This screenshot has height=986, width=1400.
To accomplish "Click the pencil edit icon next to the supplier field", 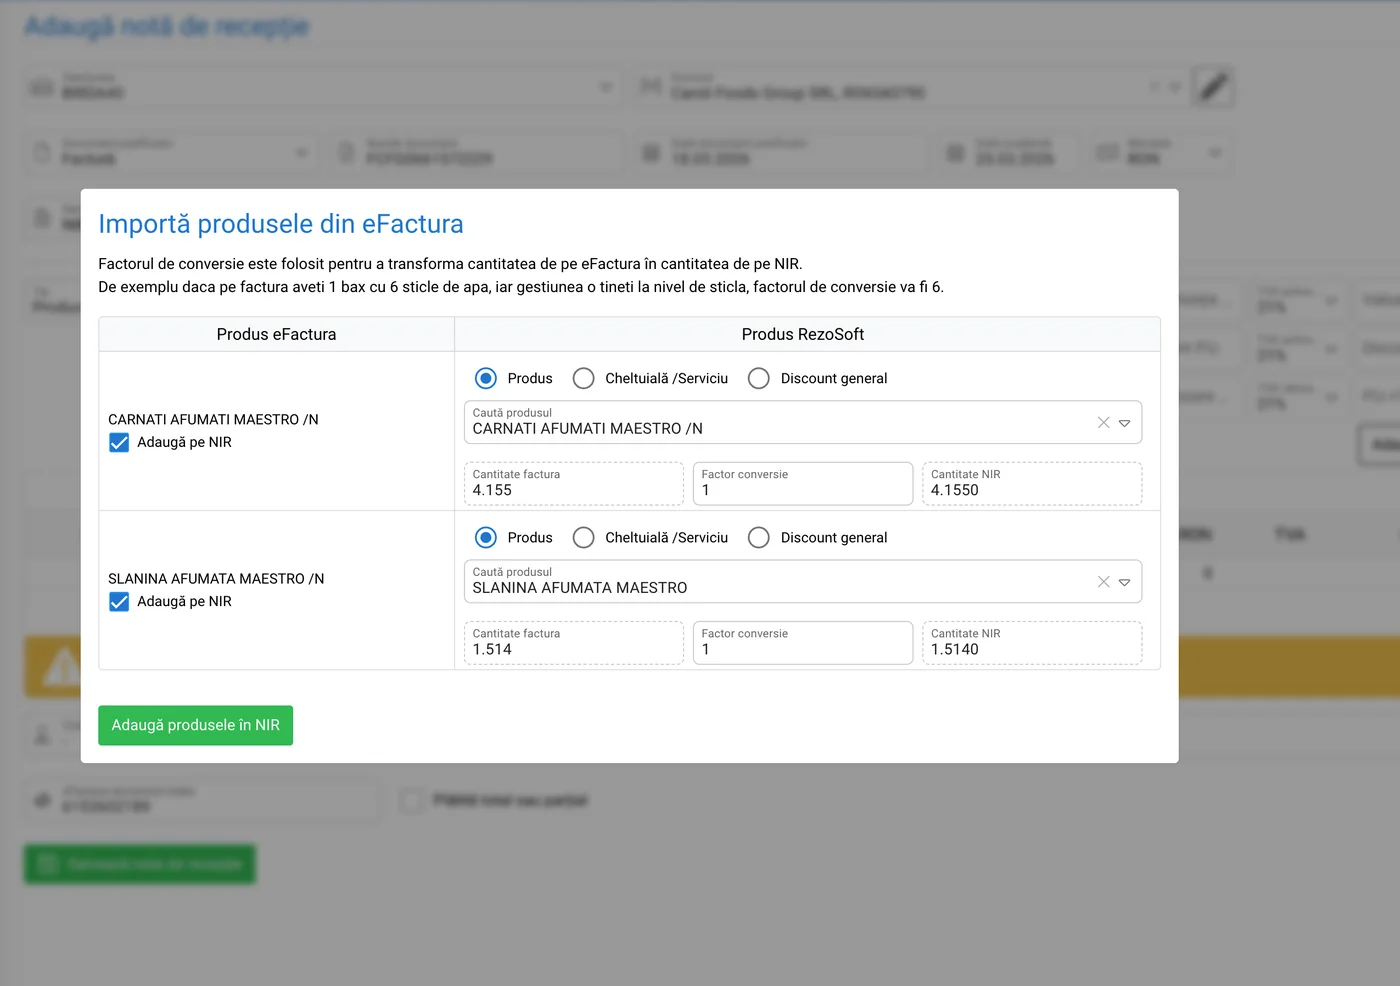I will [1213, 88].
